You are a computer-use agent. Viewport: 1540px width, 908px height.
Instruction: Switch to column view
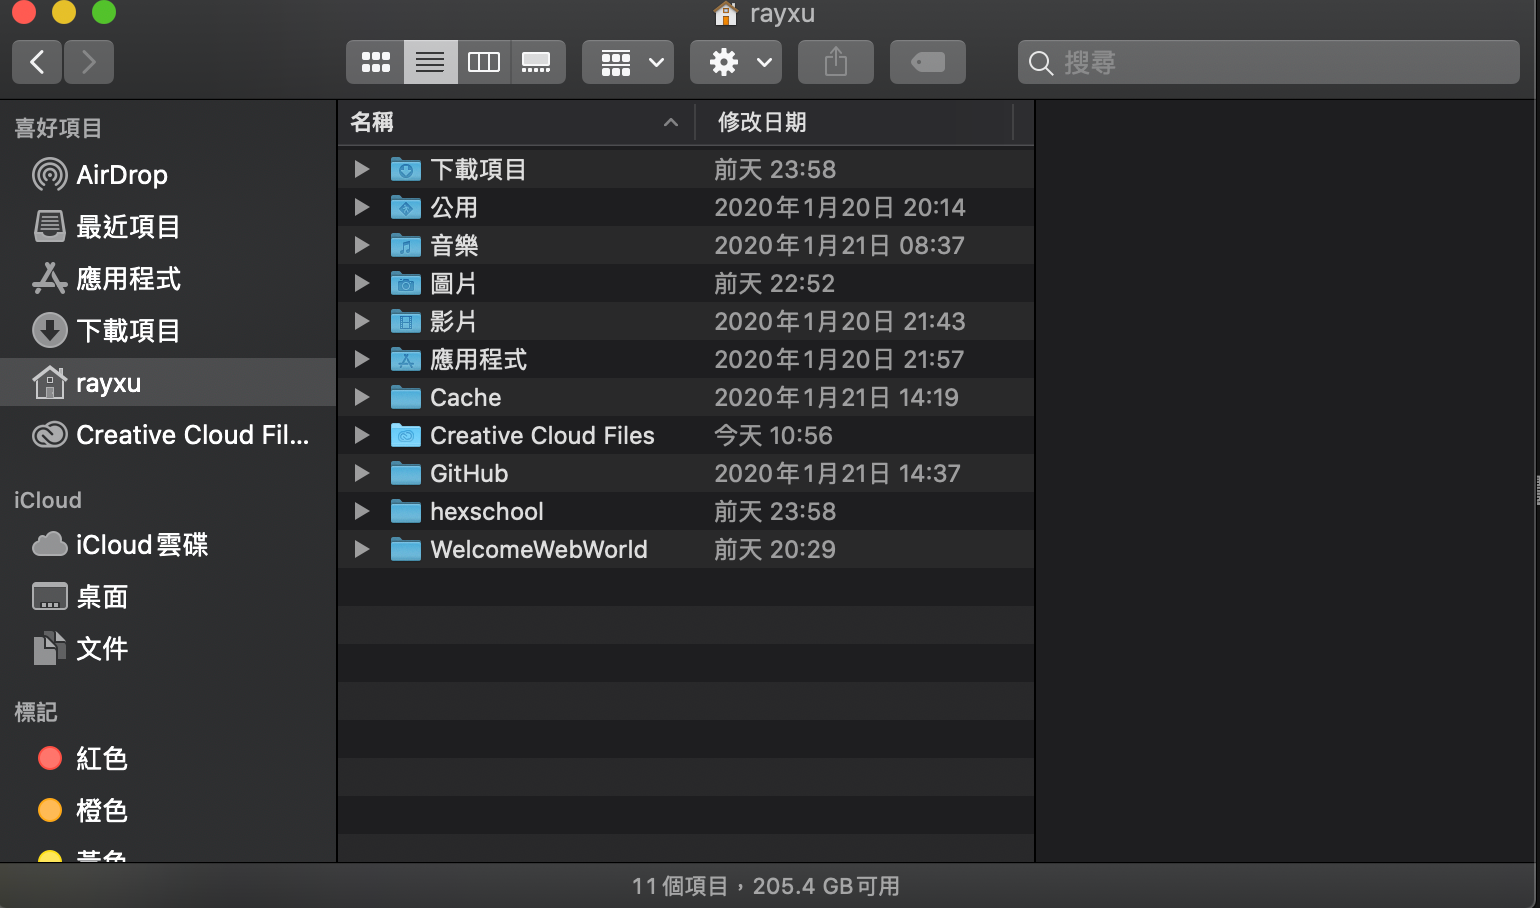484,62
